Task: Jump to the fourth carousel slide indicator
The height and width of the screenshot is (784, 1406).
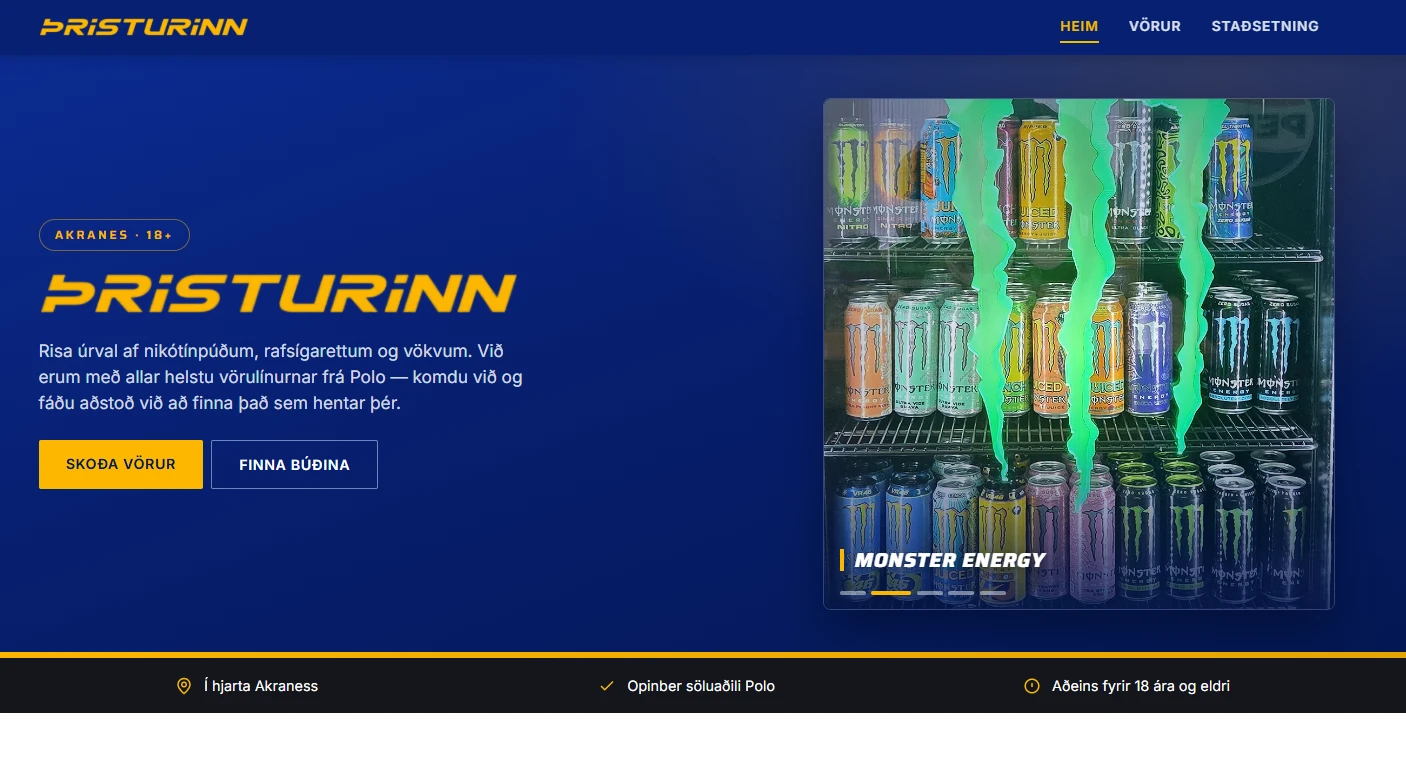Action: (961, 593)
